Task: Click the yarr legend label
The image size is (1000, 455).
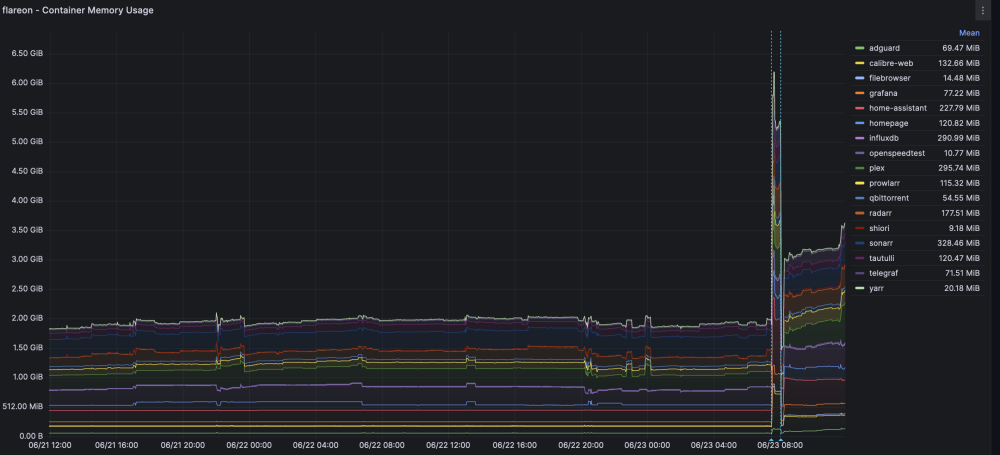Action: [877, 288]
